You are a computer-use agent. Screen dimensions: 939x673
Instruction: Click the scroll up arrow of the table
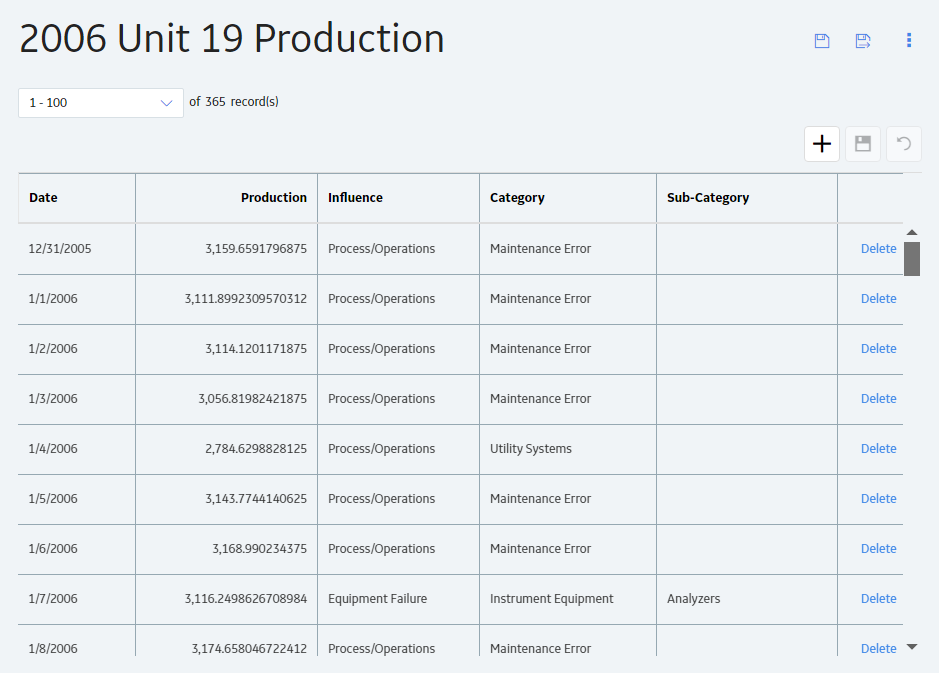pos(912,232)
